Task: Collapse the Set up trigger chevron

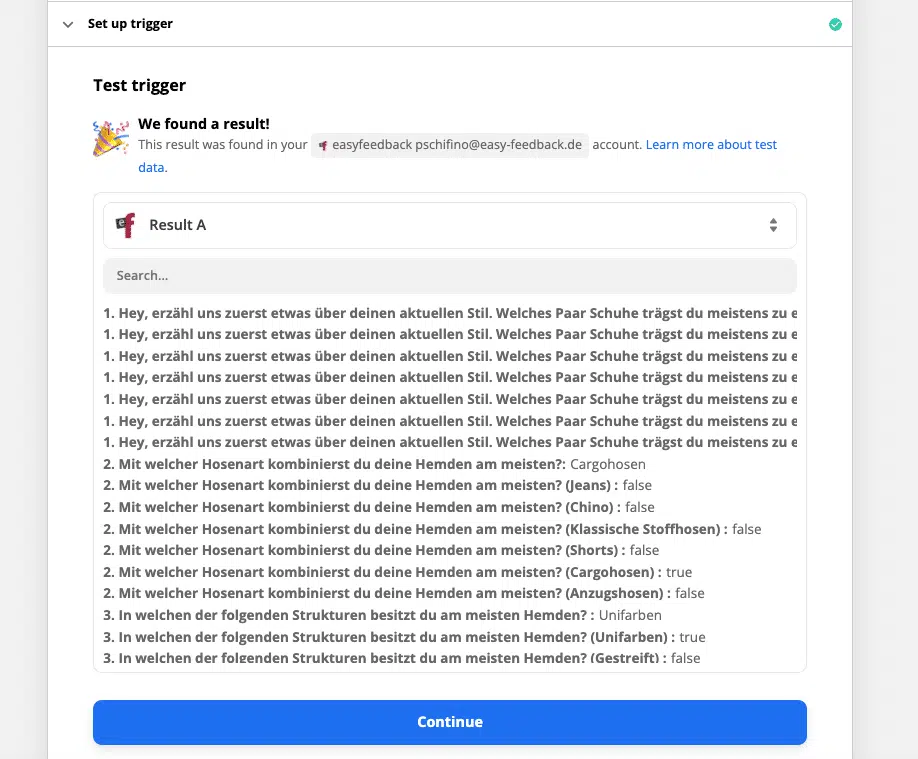Action: coord(68,24)
